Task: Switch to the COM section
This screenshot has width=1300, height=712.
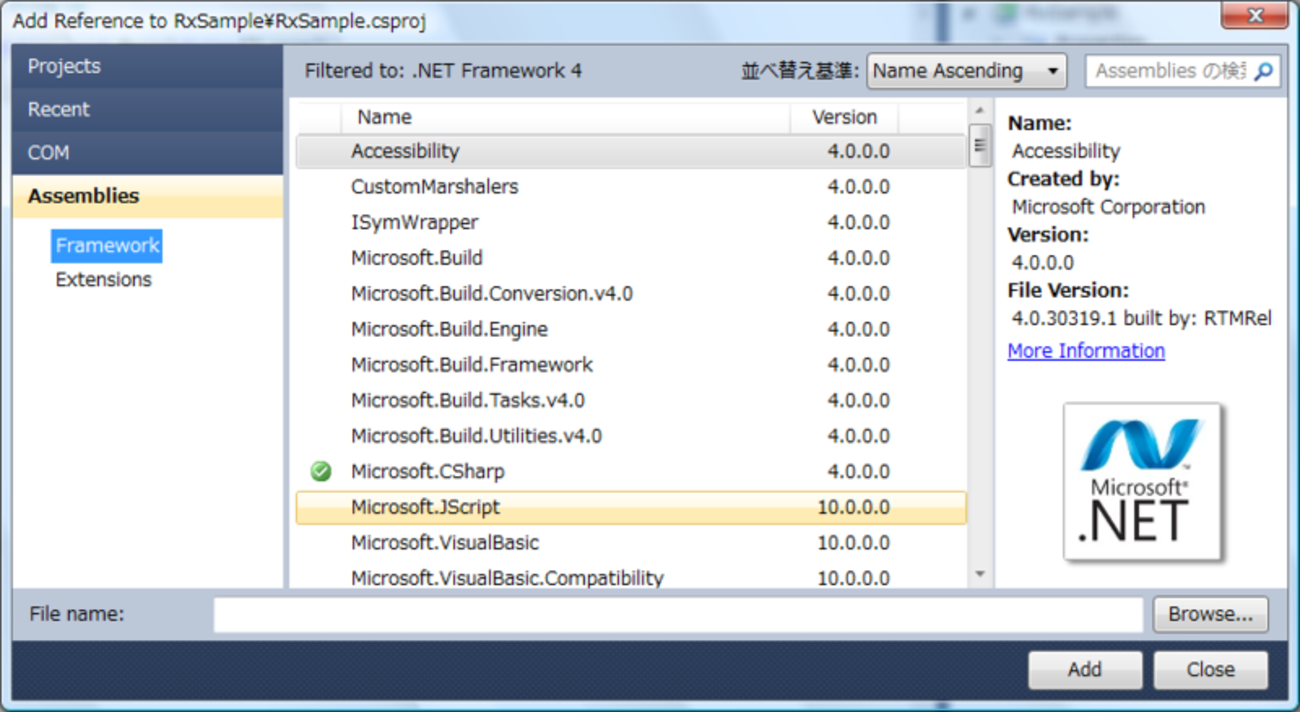Action: pos(148,153)
